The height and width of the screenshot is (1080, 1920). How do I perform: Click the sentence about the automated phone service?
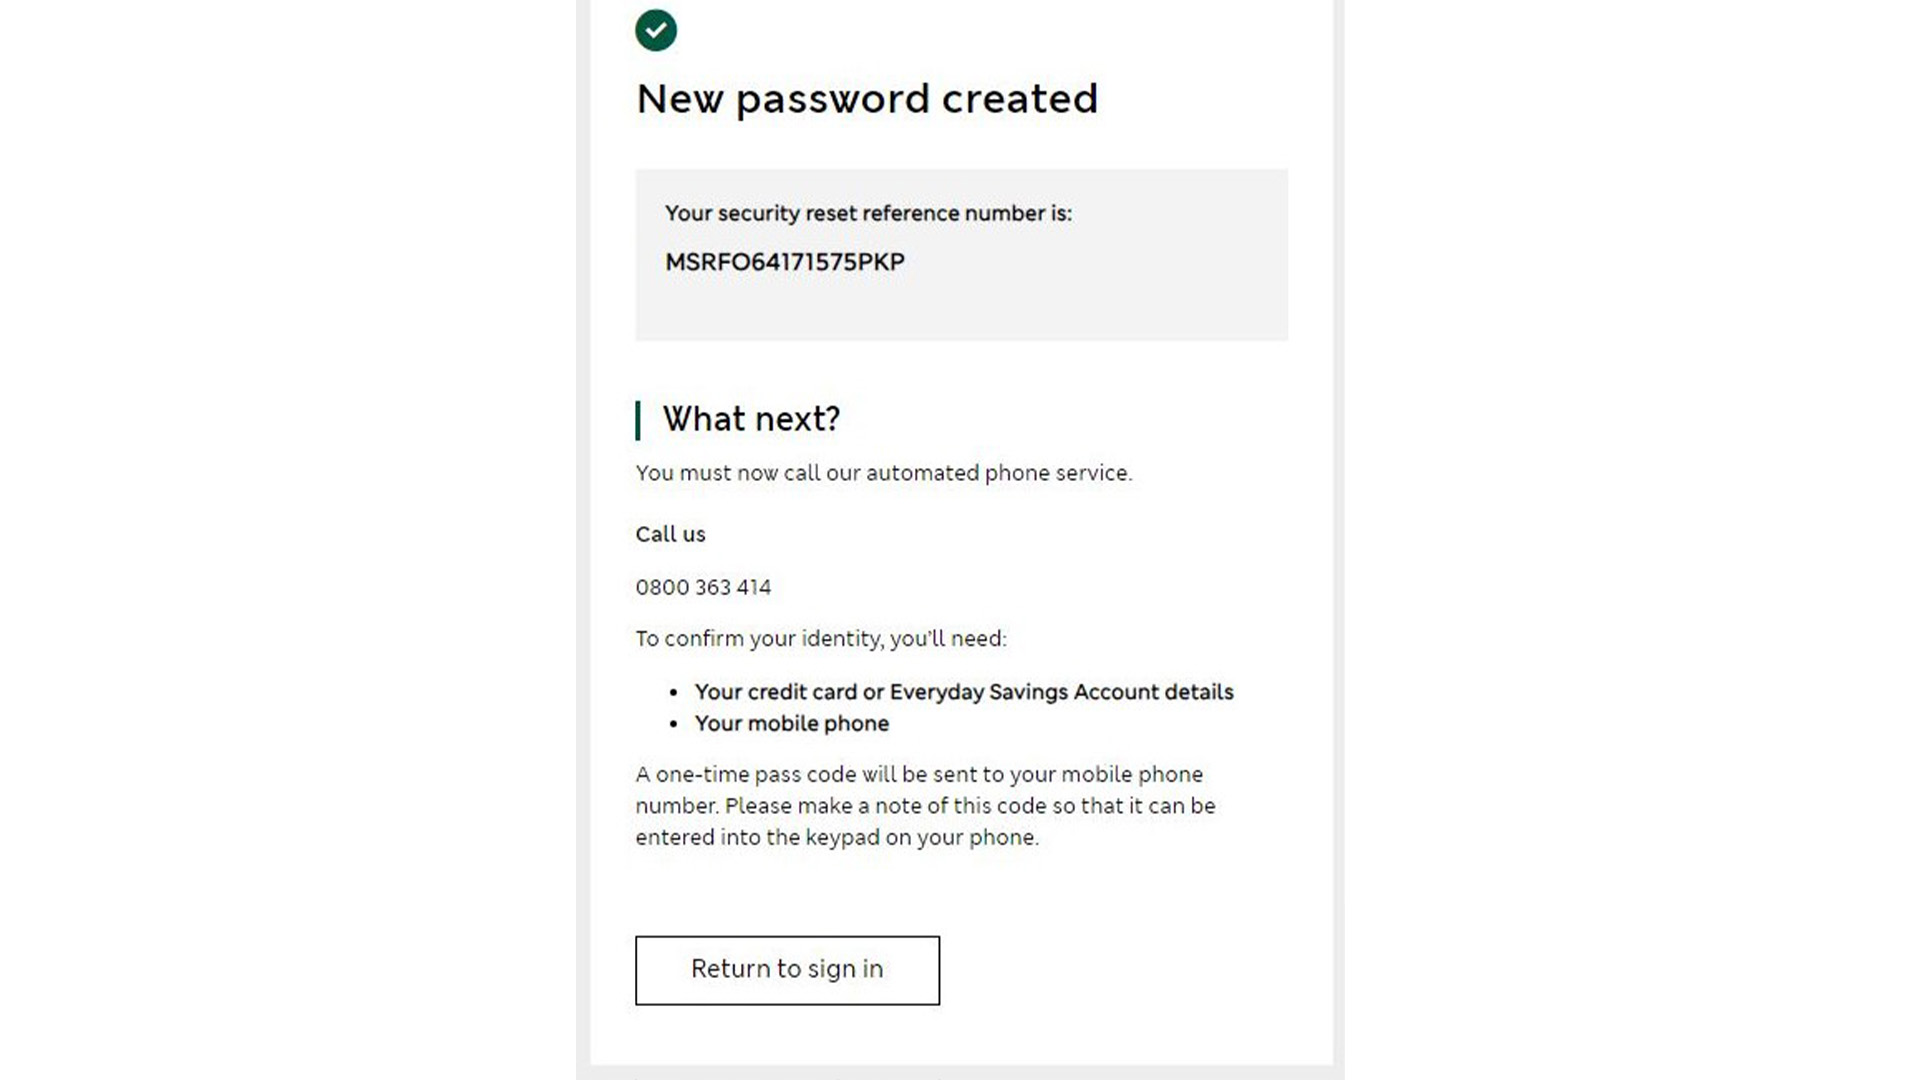pyautogui.click(x=884, y=472)
